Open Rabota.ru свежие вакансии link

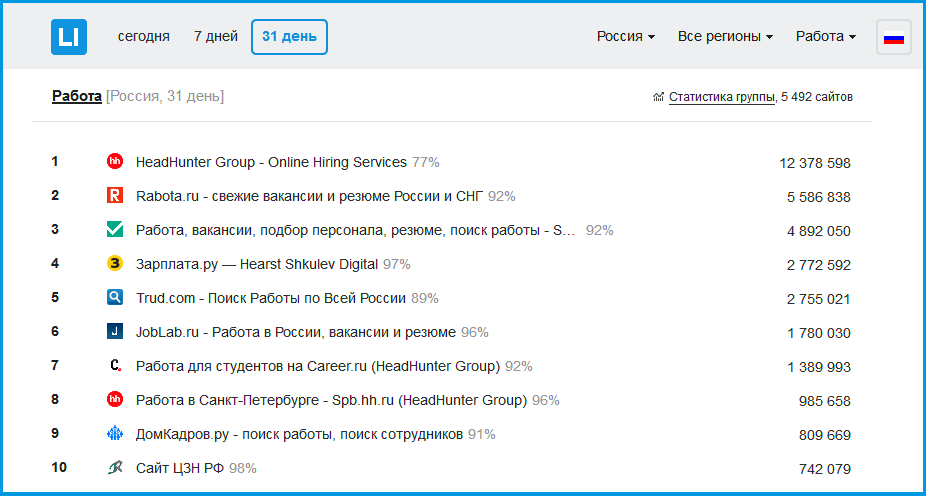pos(309,196)
